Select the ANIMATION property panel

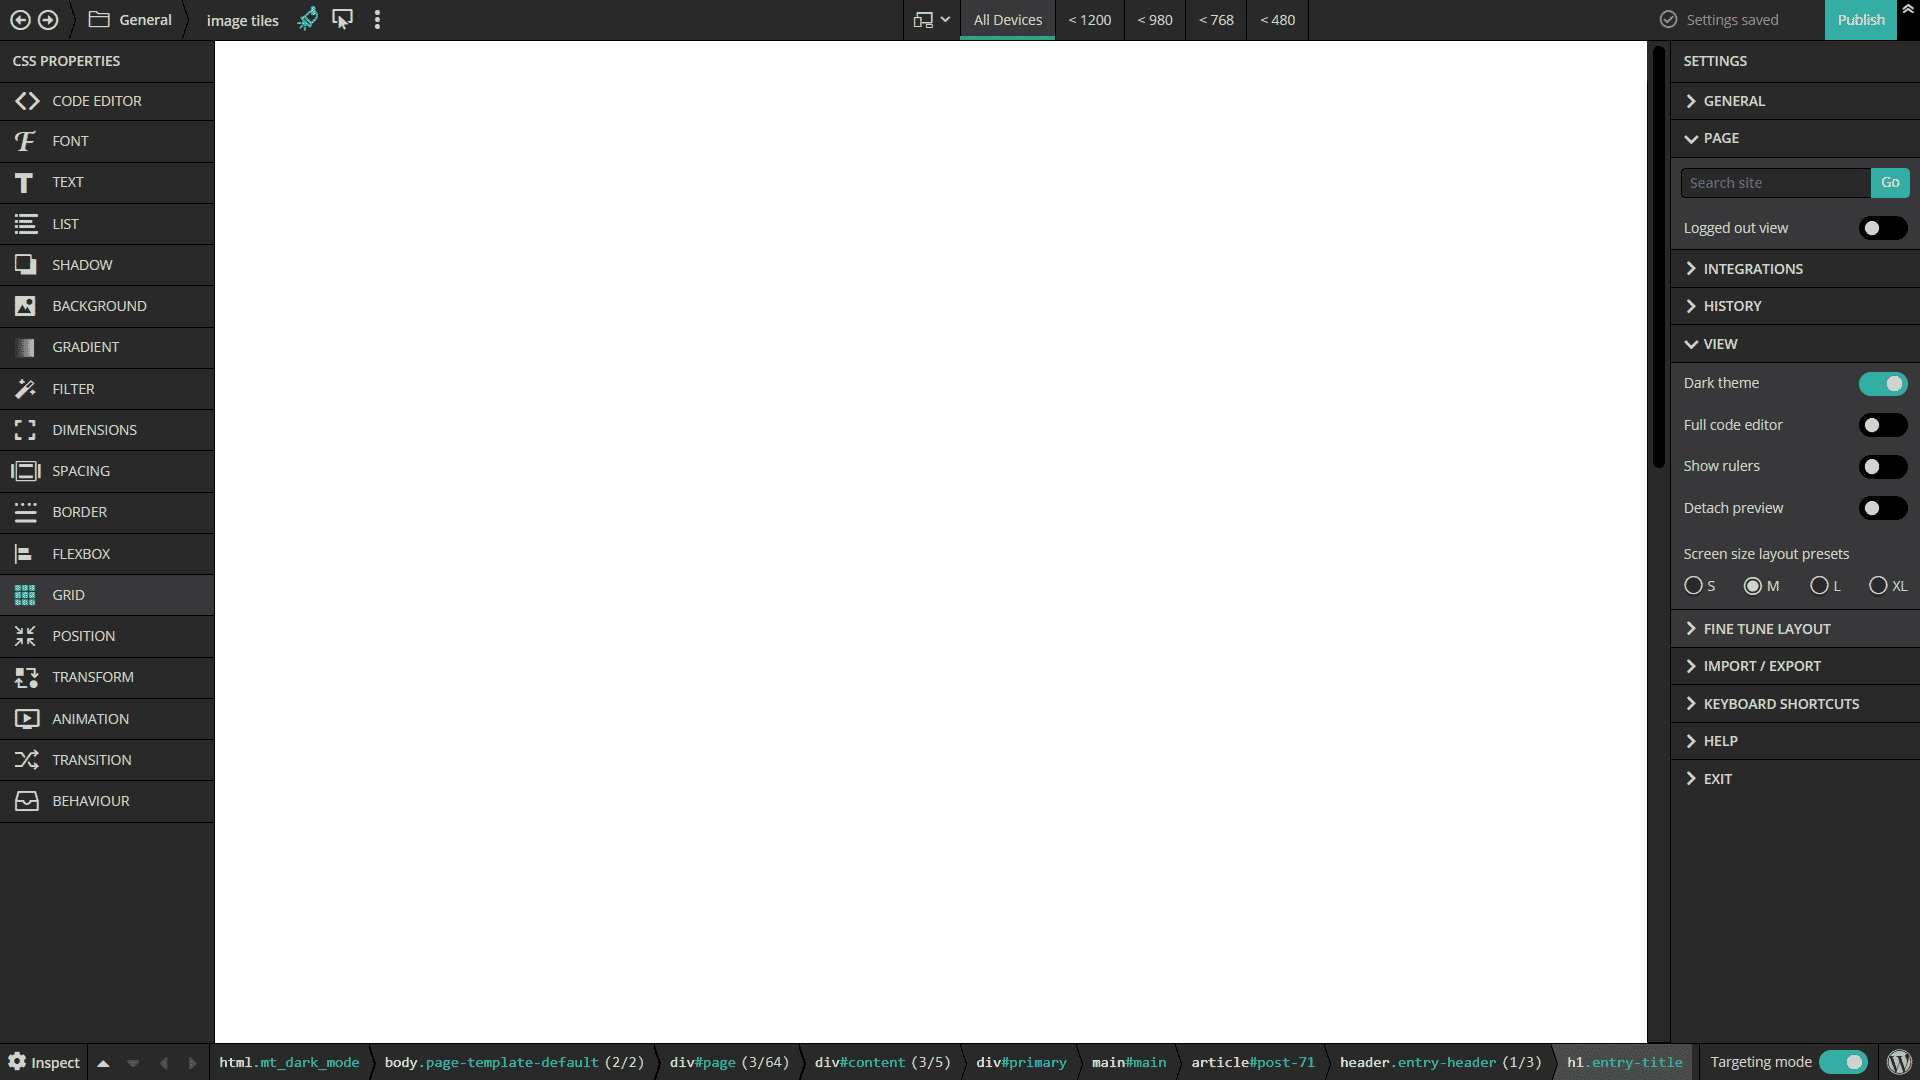[107, 717]
